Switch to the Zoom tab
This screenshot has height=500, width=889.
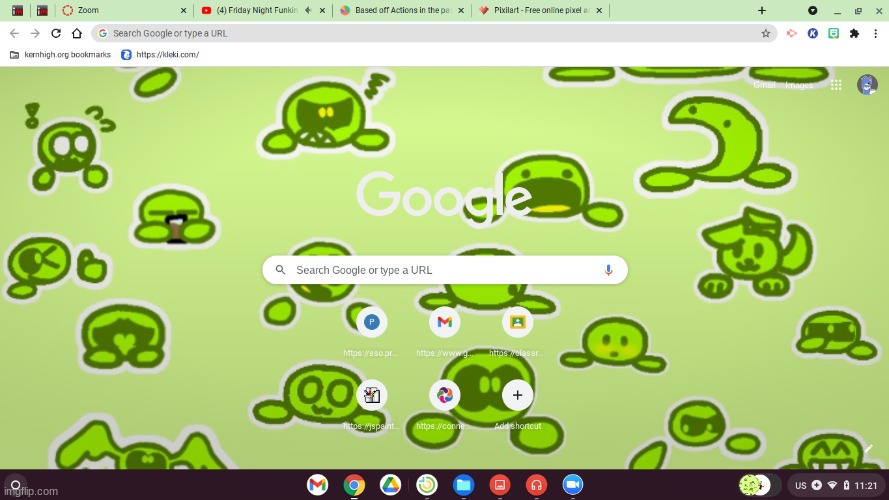[124, 10]
